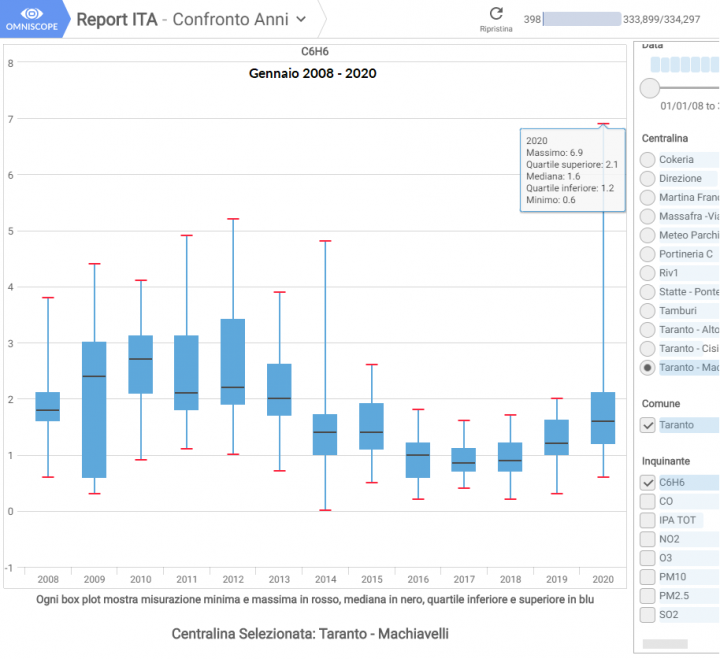Screen dimensions: 720x659
Task: Click the record count filter bar
Action: [x=580, y=19]
